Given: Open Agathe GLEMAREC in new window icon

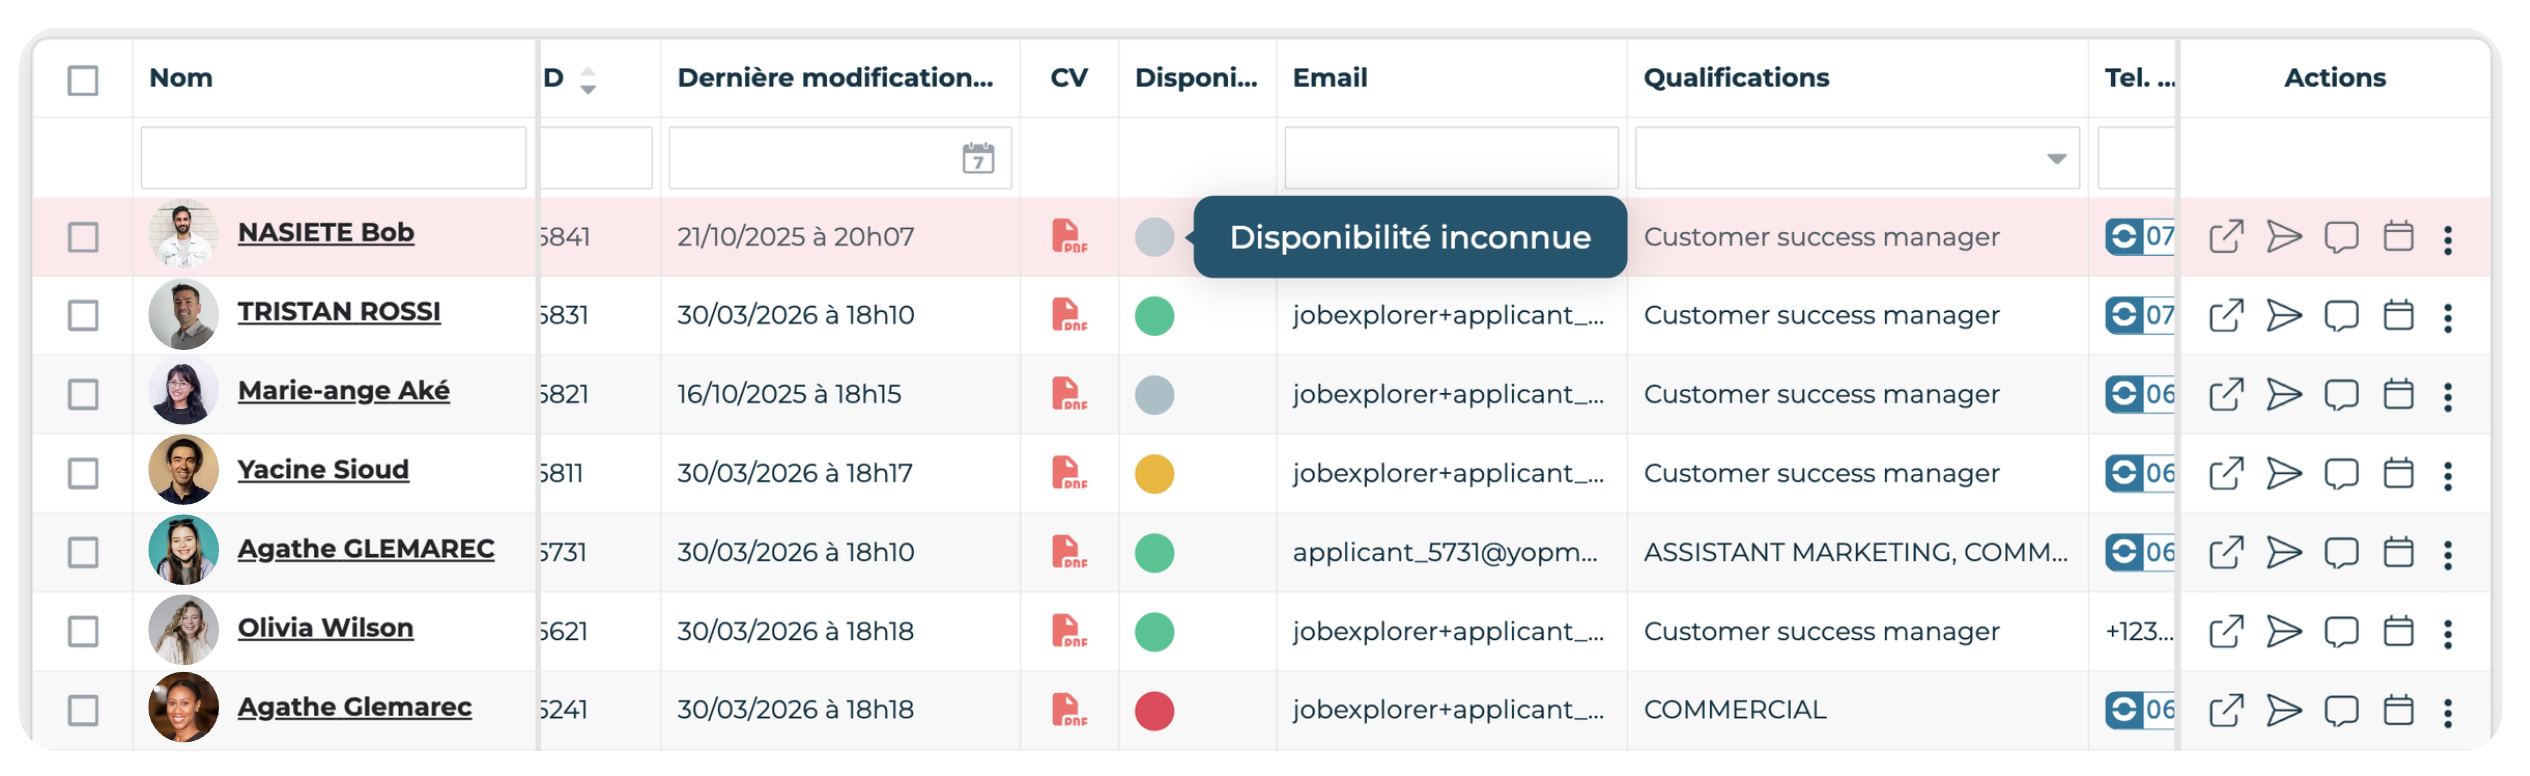Looking at the screenshot, I should (2226, 552).
